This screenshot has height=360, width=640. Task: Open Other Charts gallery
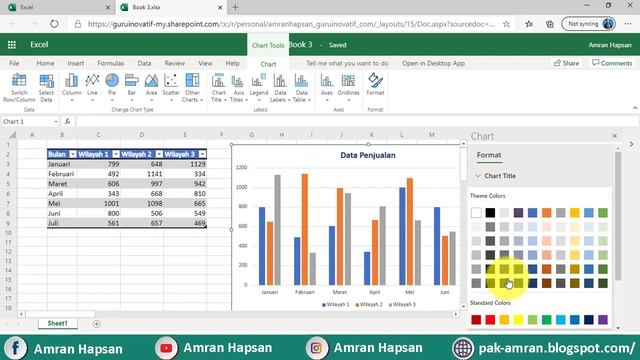(192, 87)
